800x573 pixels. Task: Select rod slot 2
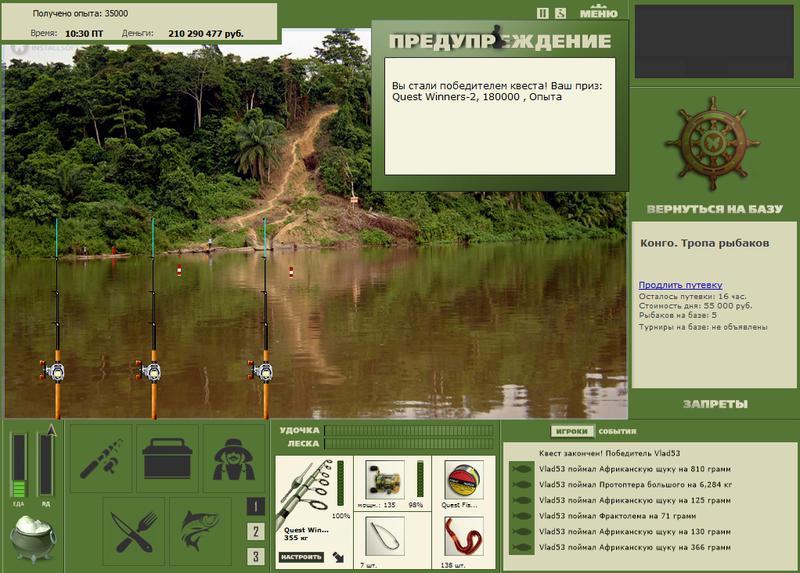tap(256, 531)
